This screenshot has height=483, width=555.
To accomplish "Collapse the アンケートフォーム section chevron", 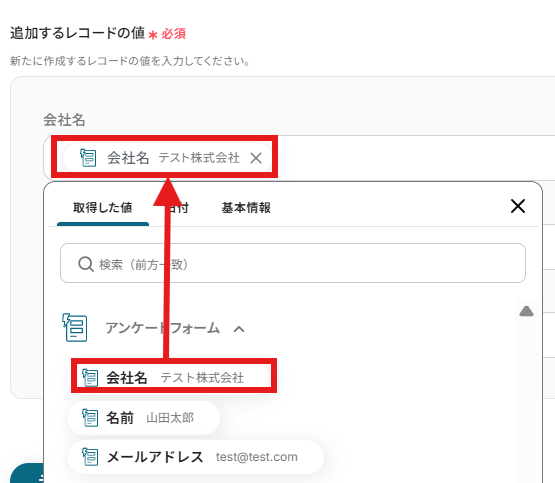I will (x=239, y=329).
